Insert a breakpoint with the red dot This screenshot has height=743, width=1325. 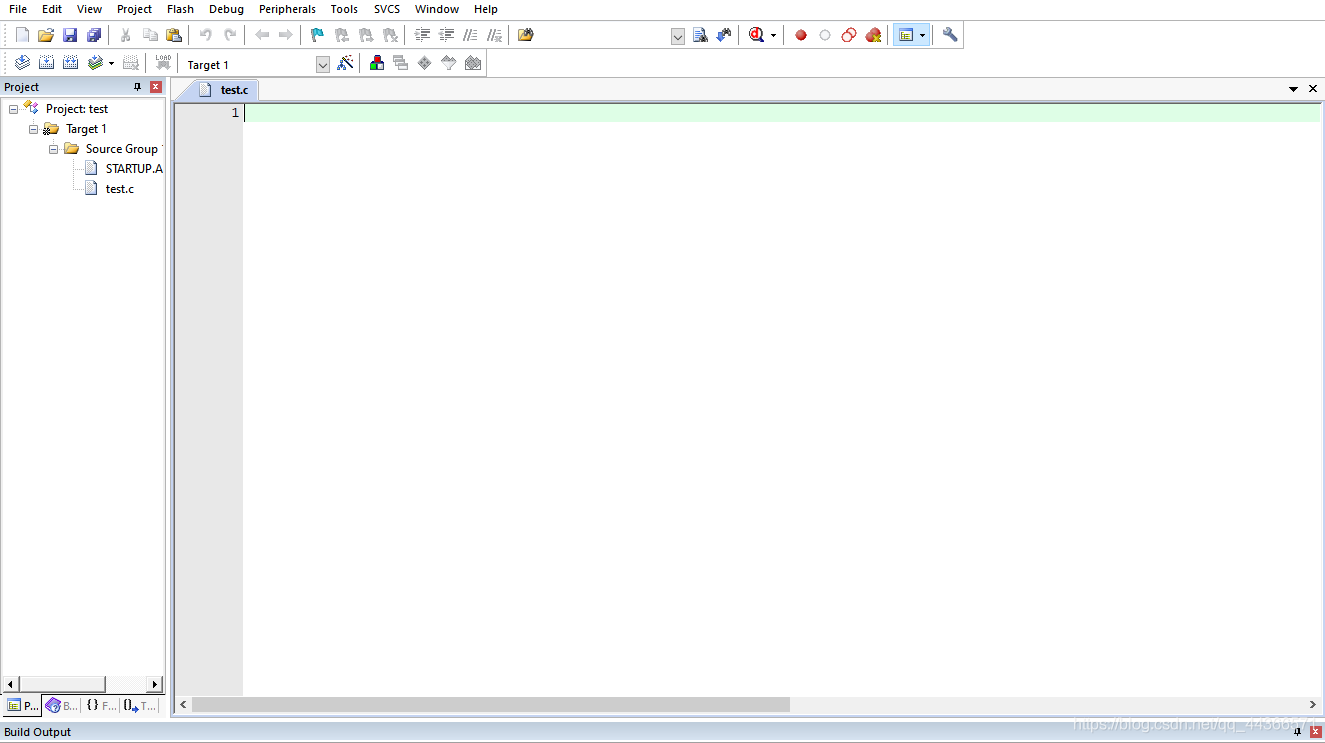801,35
